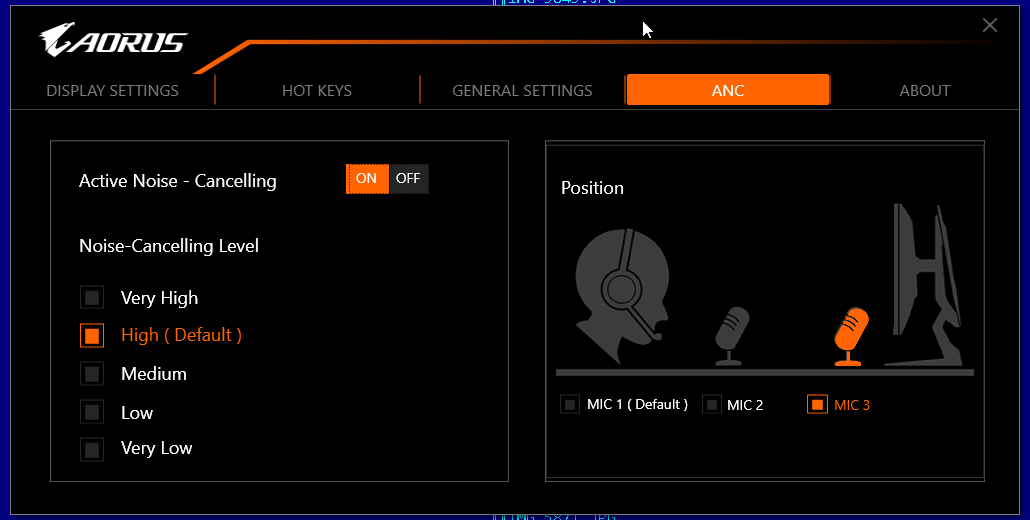
Task: Select the orange microphone icon
Action: (x=851, y=335)
